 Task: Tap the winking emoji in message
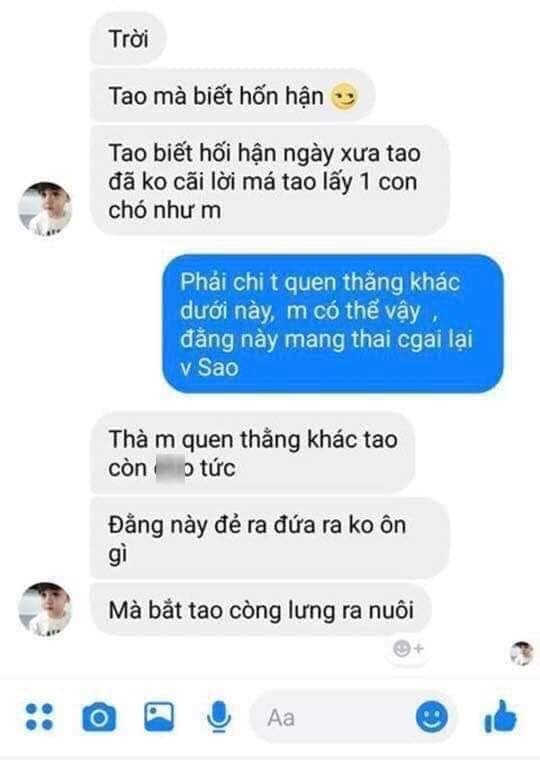(x=344, y=96)
